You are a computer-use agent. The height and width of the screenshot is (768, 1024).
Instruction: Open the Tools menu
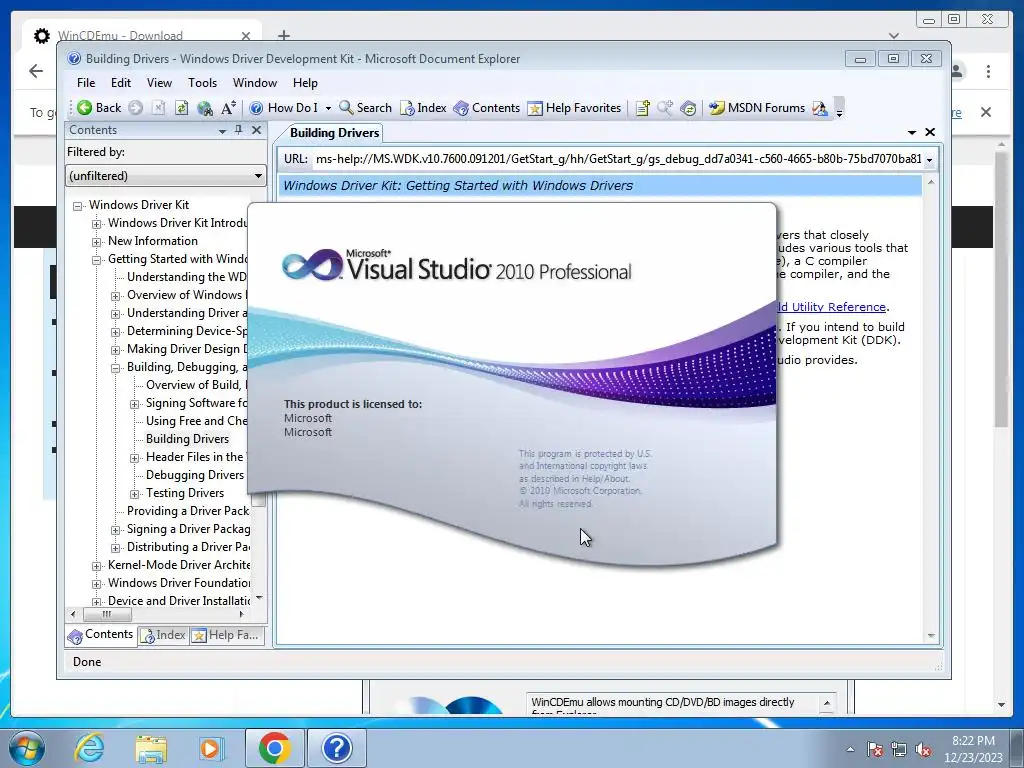coord(202,83)
